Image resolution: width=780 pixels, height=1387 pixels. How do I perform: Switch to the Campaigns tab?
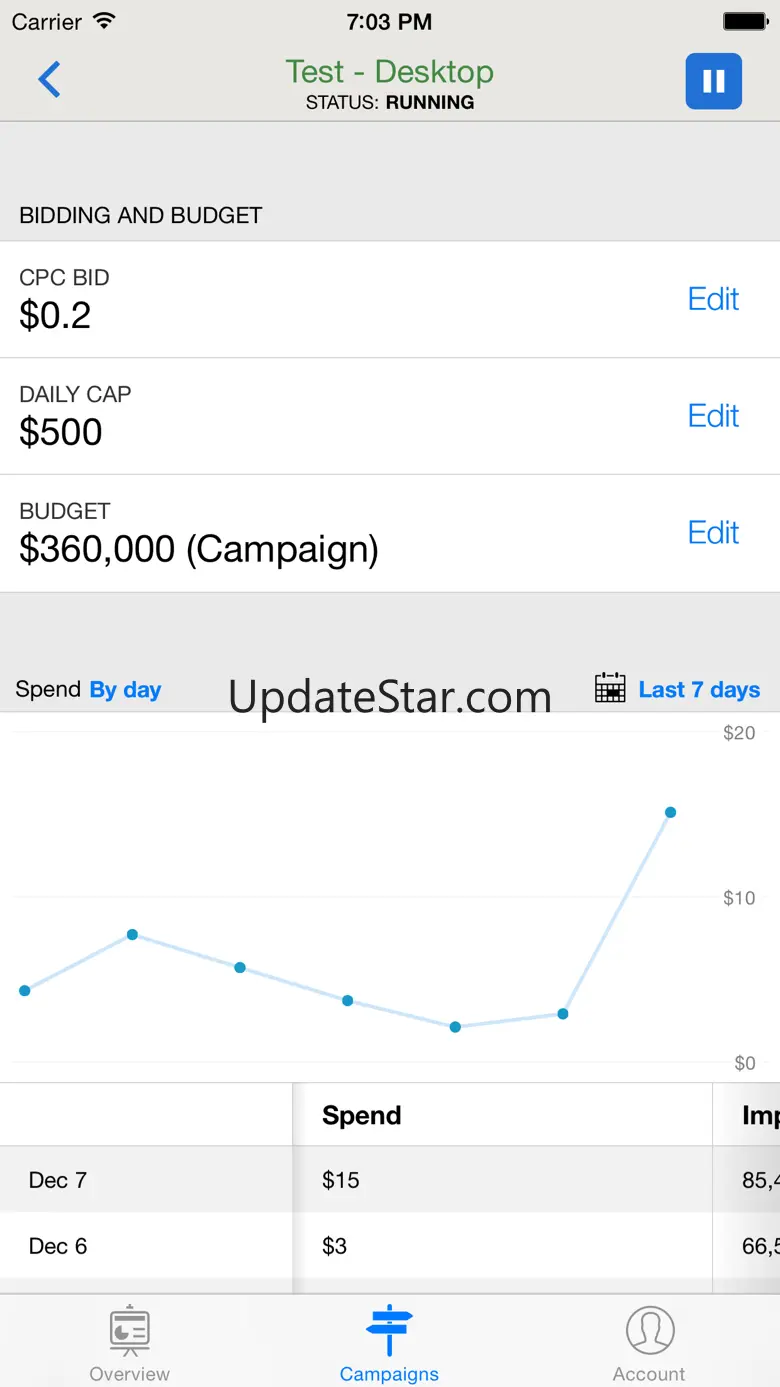(x=389, y=1345)
